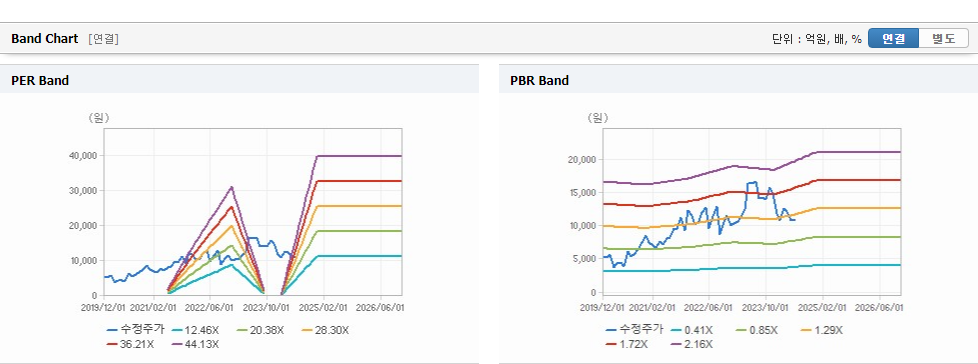Toggle 28.30X legend series
This screenshot has height=364, width=978.
coord(326,330)
